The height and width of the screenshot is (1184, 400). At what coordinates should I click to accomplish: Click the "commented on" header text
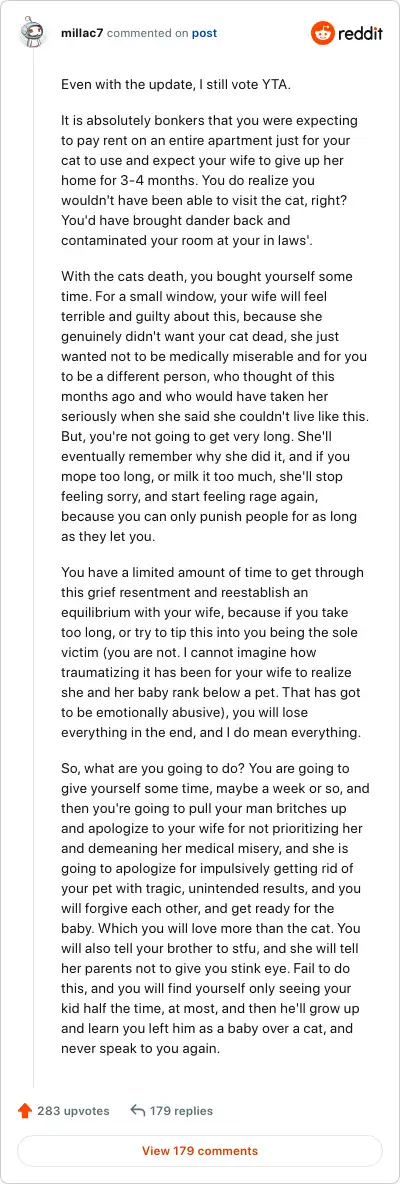click(148, 33)
